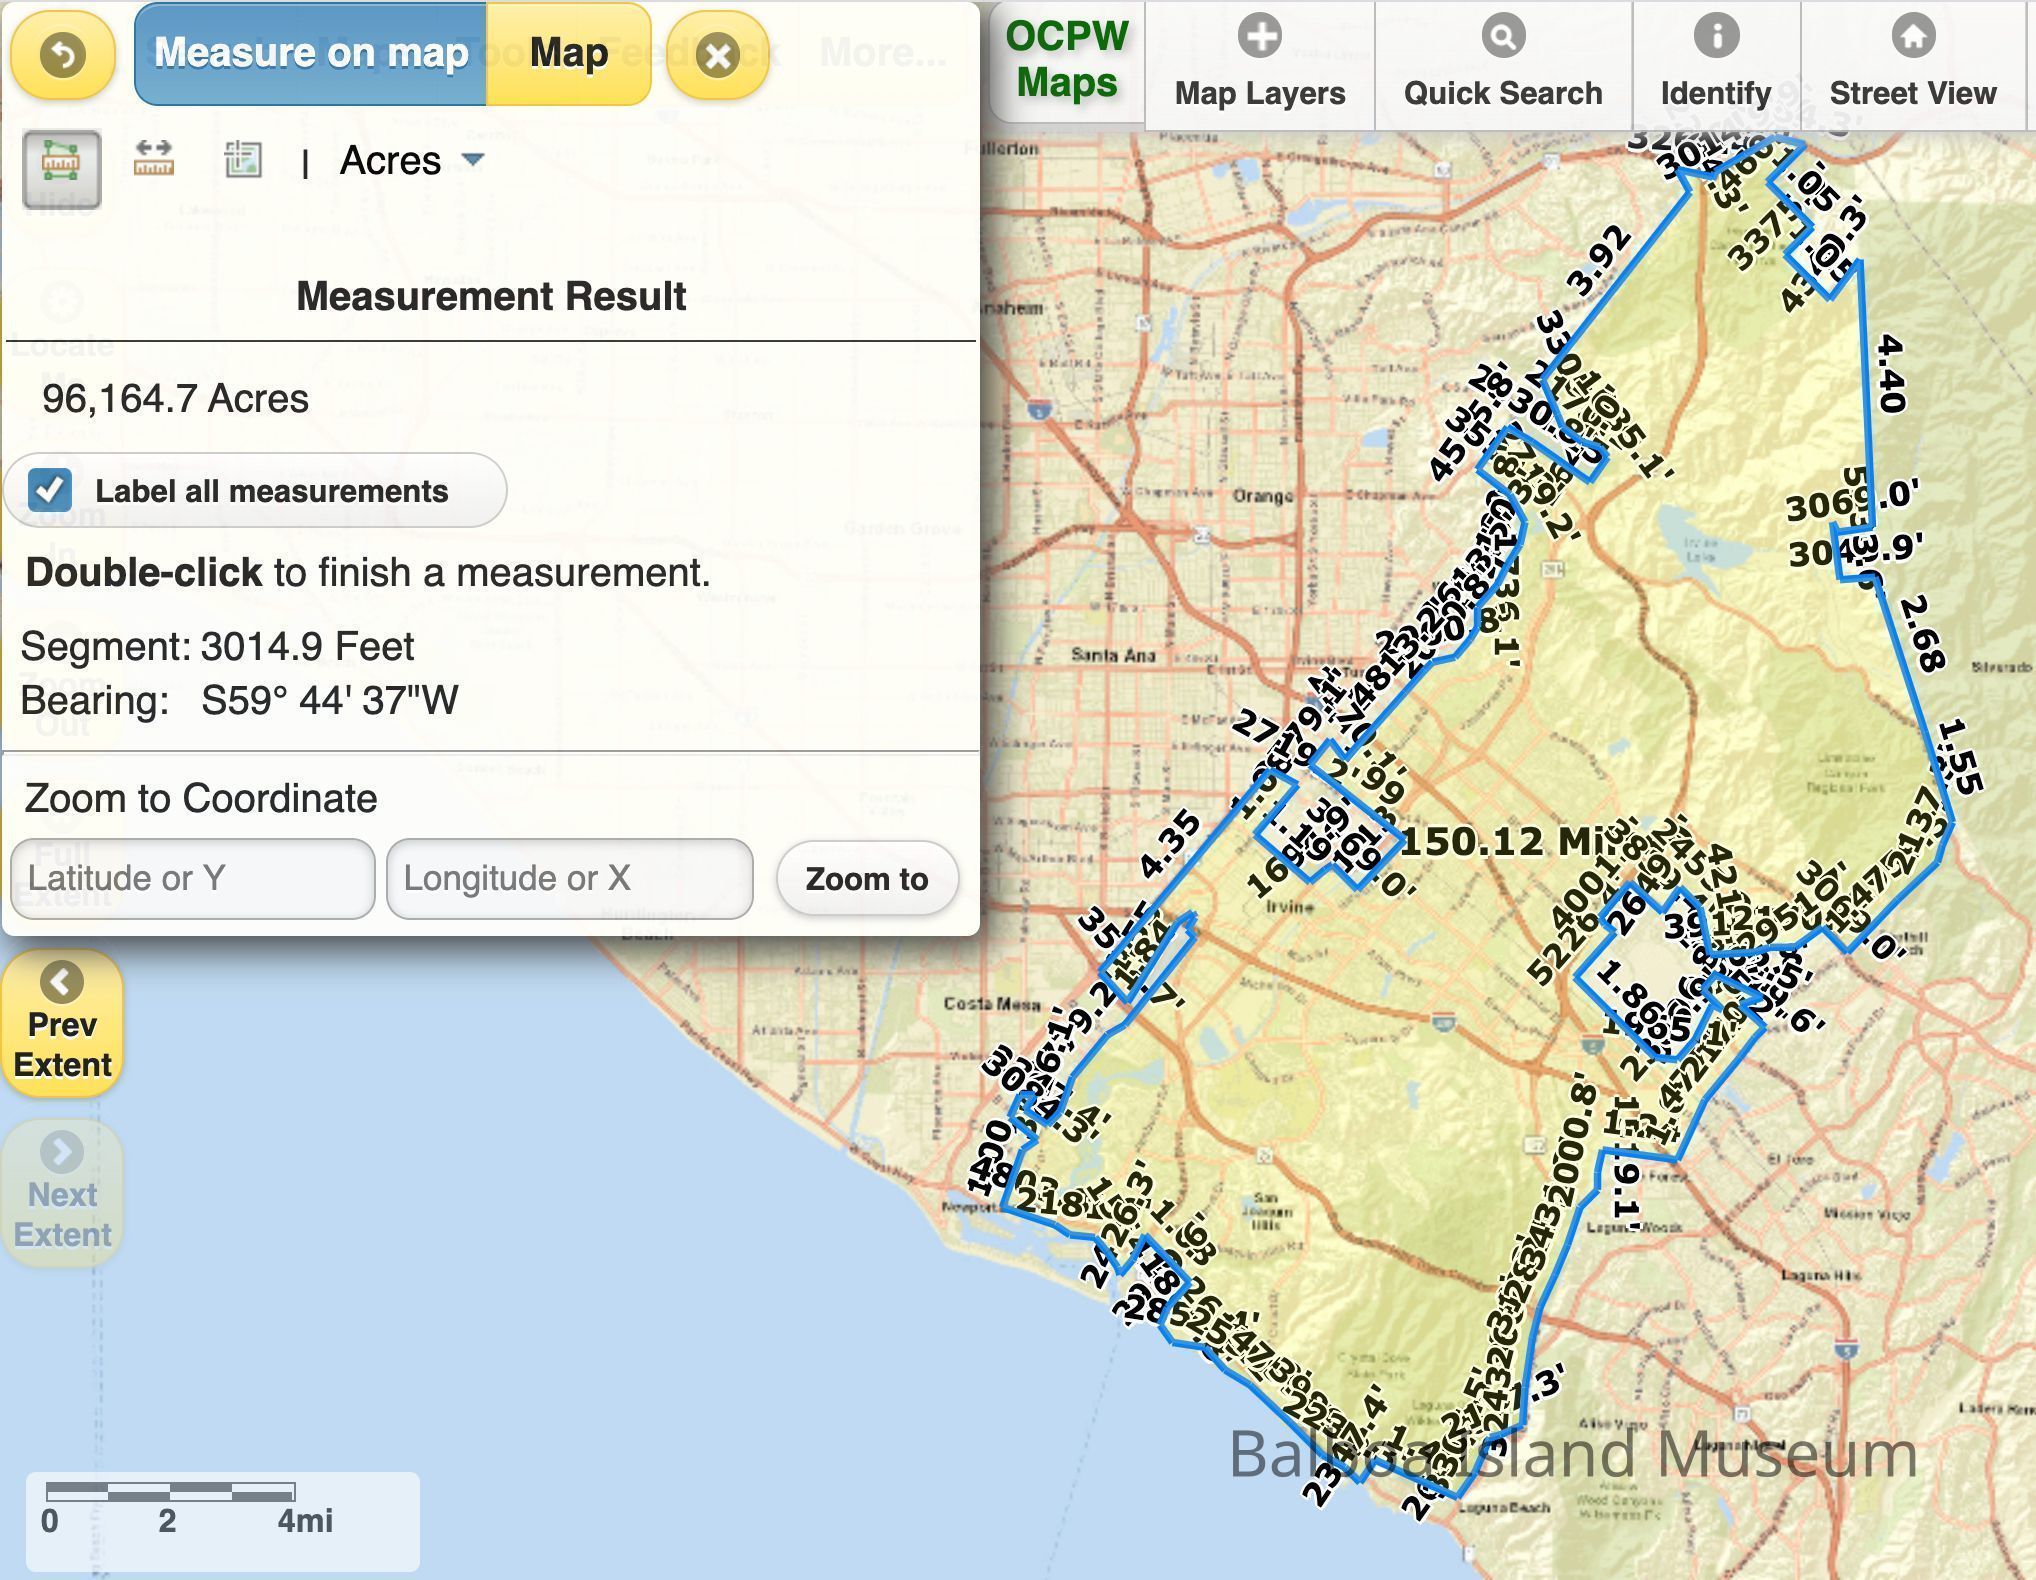This screenshot has width=2036, height=1580.
Task: Click the OCPW Maps logo
Action: pyautogui.click(x=1066, y=60)
